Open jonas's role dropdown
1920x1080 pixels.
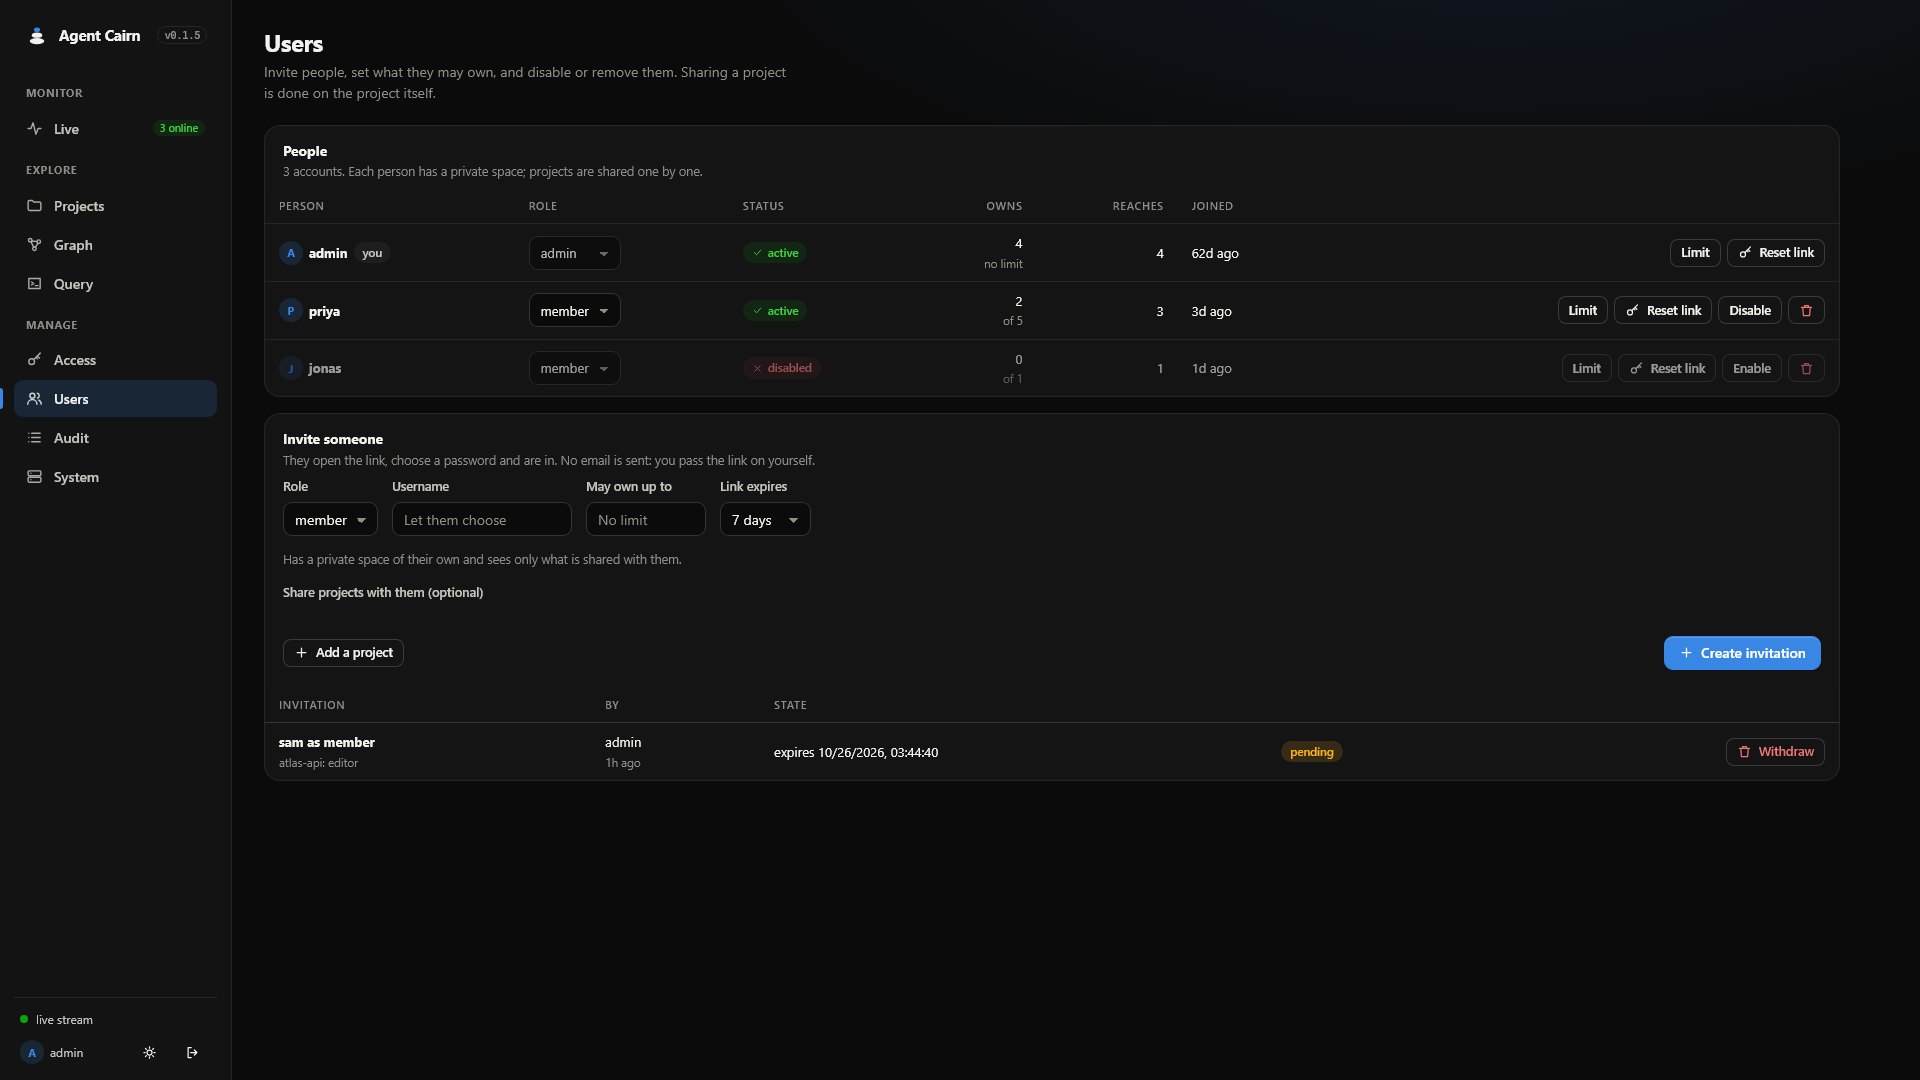pyautogui.click(x=574, y=369)
